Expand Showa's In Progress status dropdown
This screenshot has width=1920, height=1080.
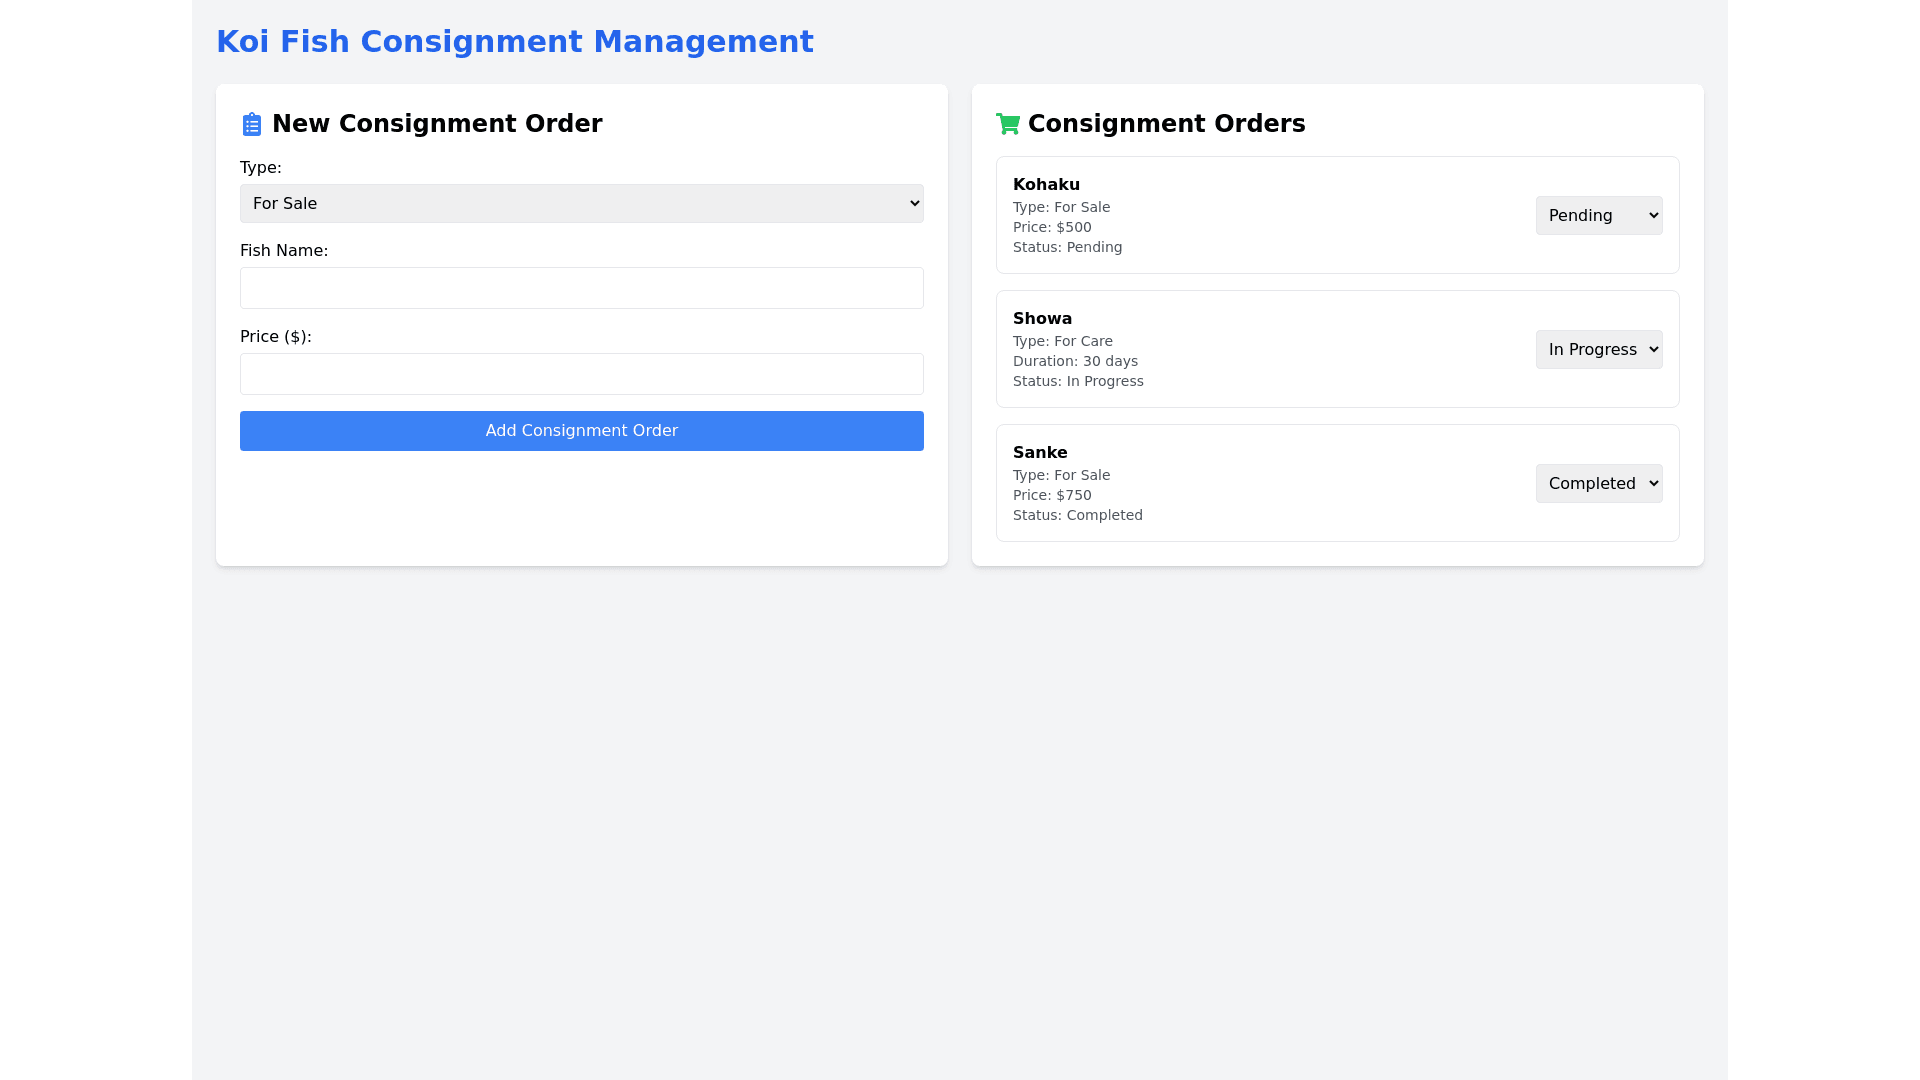(x=1598, y=350)
